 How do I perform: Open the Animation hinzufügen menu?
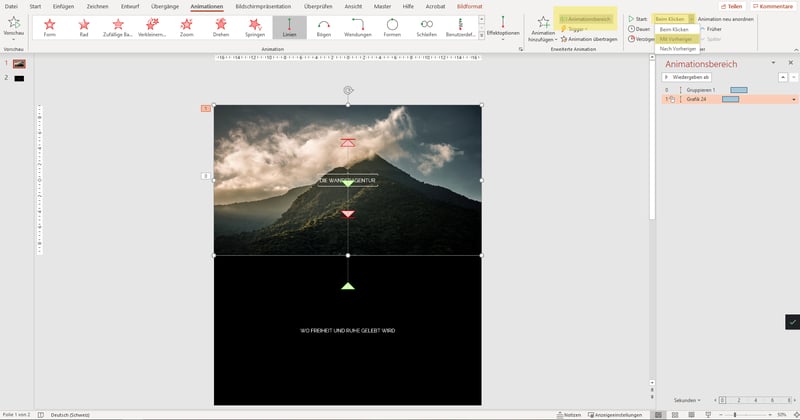(x=543, y=29)
